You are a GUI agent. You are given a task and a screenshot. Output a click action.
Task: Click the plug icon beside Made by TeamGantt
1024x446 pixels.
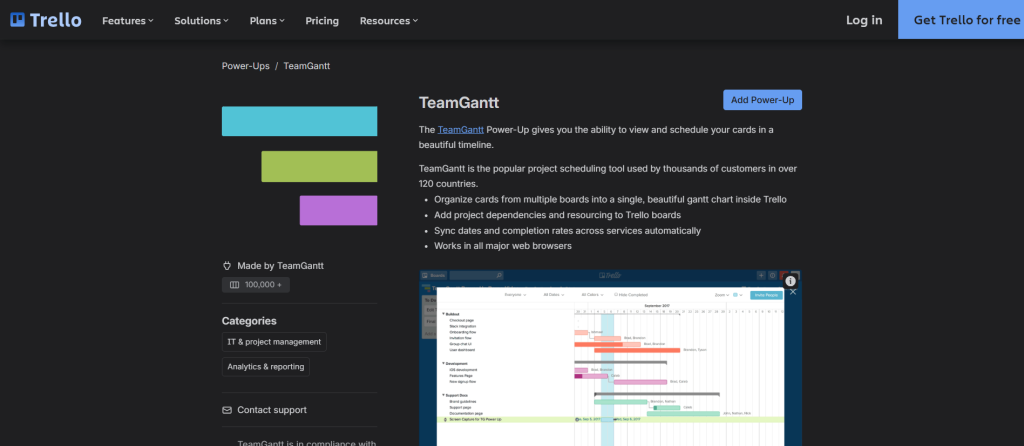tap(227, 266)
